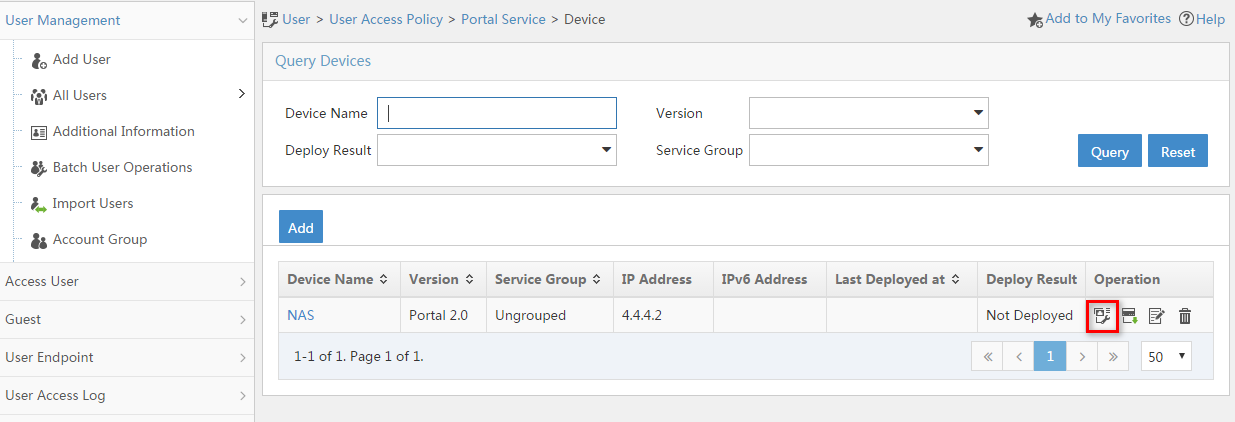
Task: Open Add User from the sidebar
Action: point(81,59)
